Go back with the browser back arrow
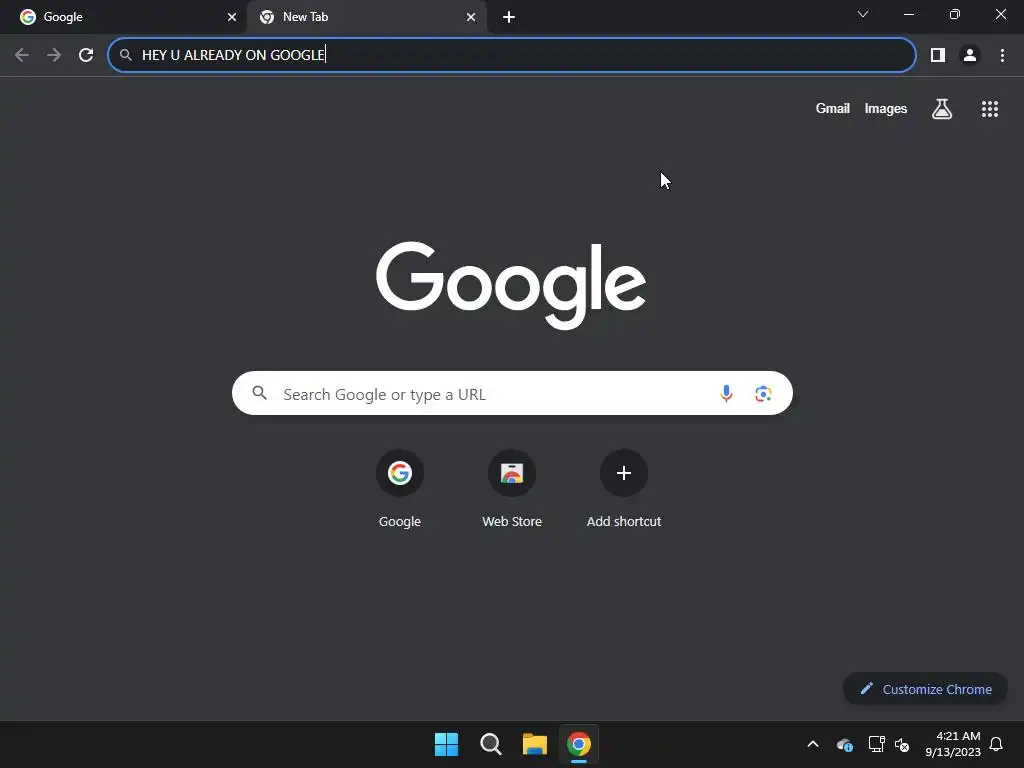Screen dimensions: 1024x768 click(22, 55)
